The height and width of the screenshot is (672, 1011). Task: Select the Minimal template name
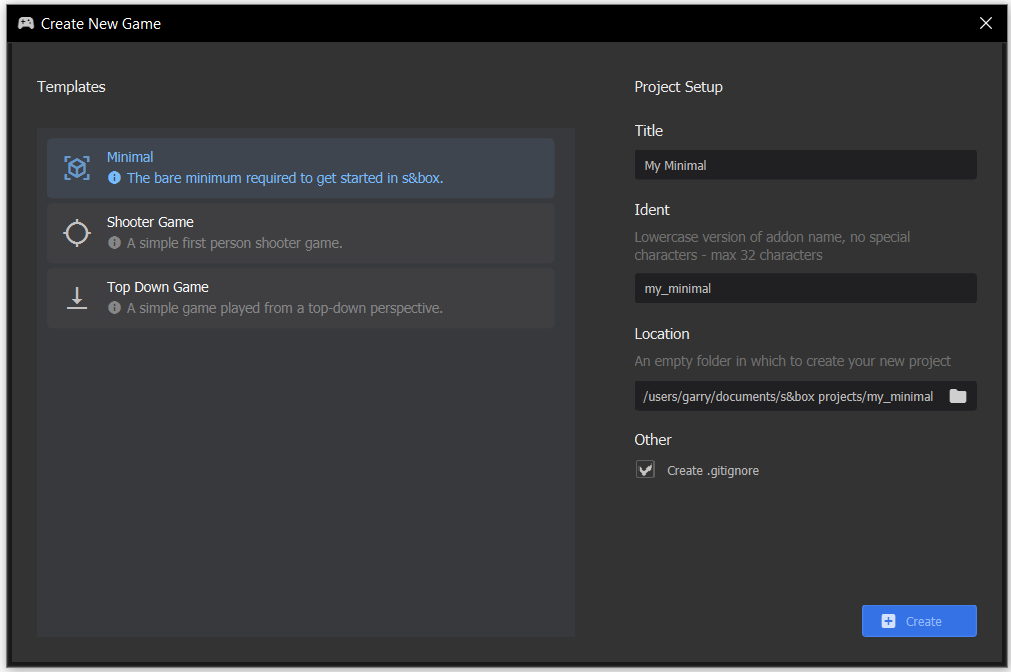pos(130,157)
